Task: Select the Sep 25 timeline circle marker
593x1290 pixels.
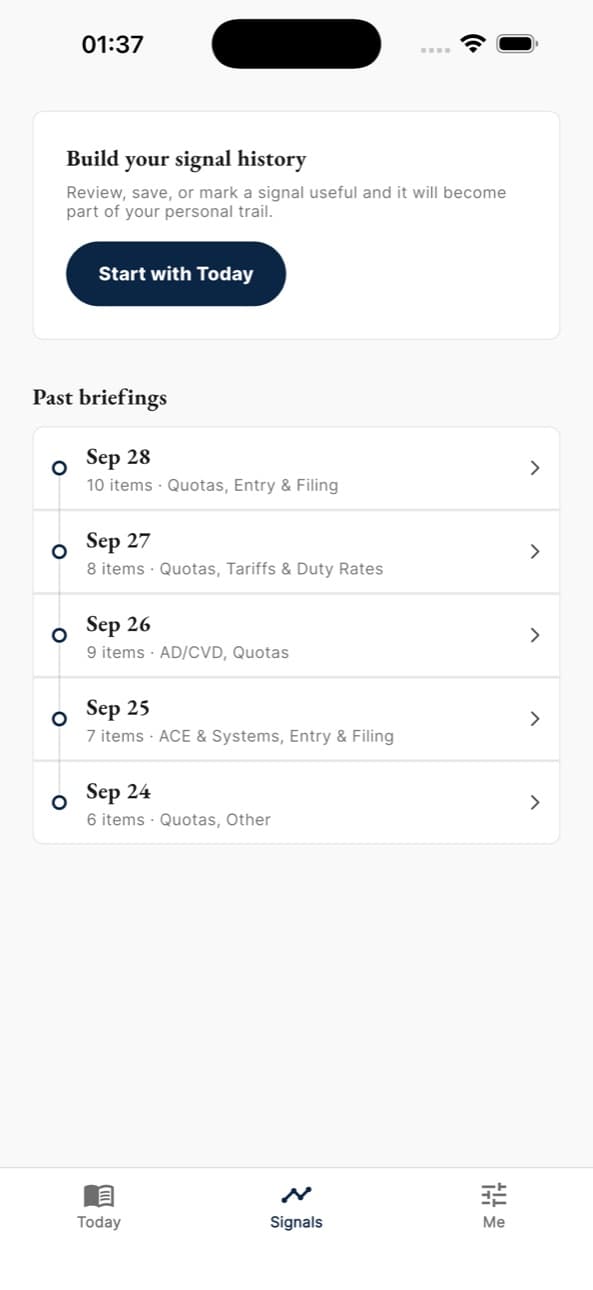Action: pos(59,719)
